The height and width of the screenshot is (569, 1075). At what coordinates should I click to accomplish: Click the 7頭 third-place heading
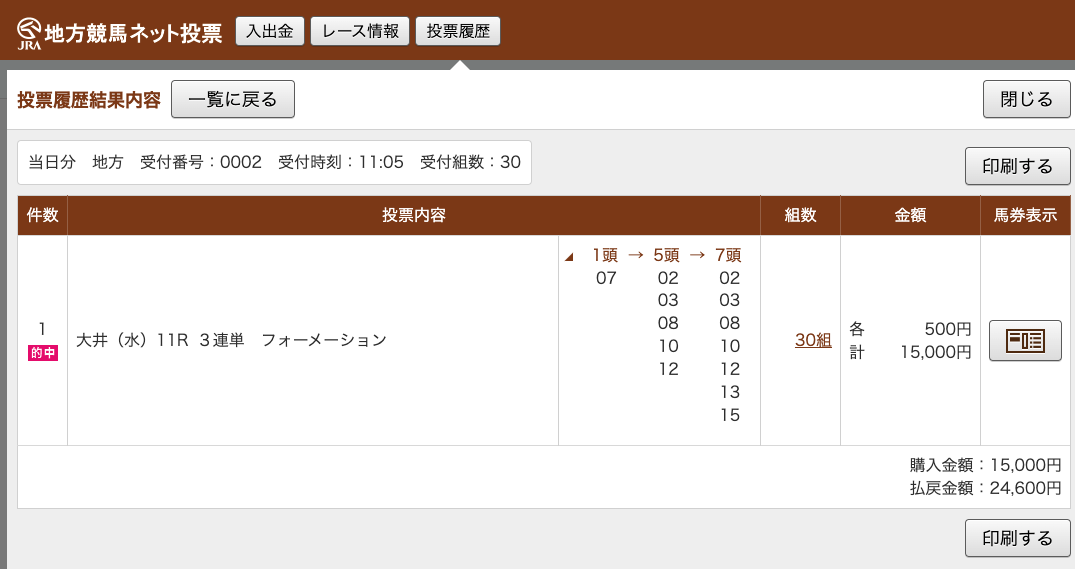(x=728, y=255)
